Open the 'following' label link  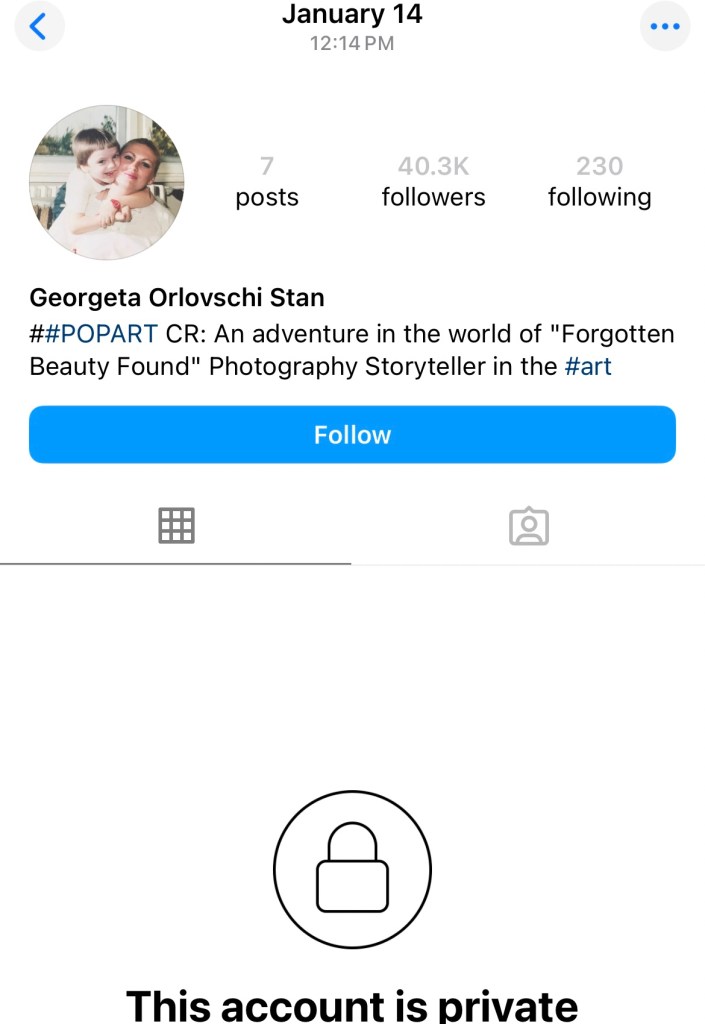tap(599, 197)
